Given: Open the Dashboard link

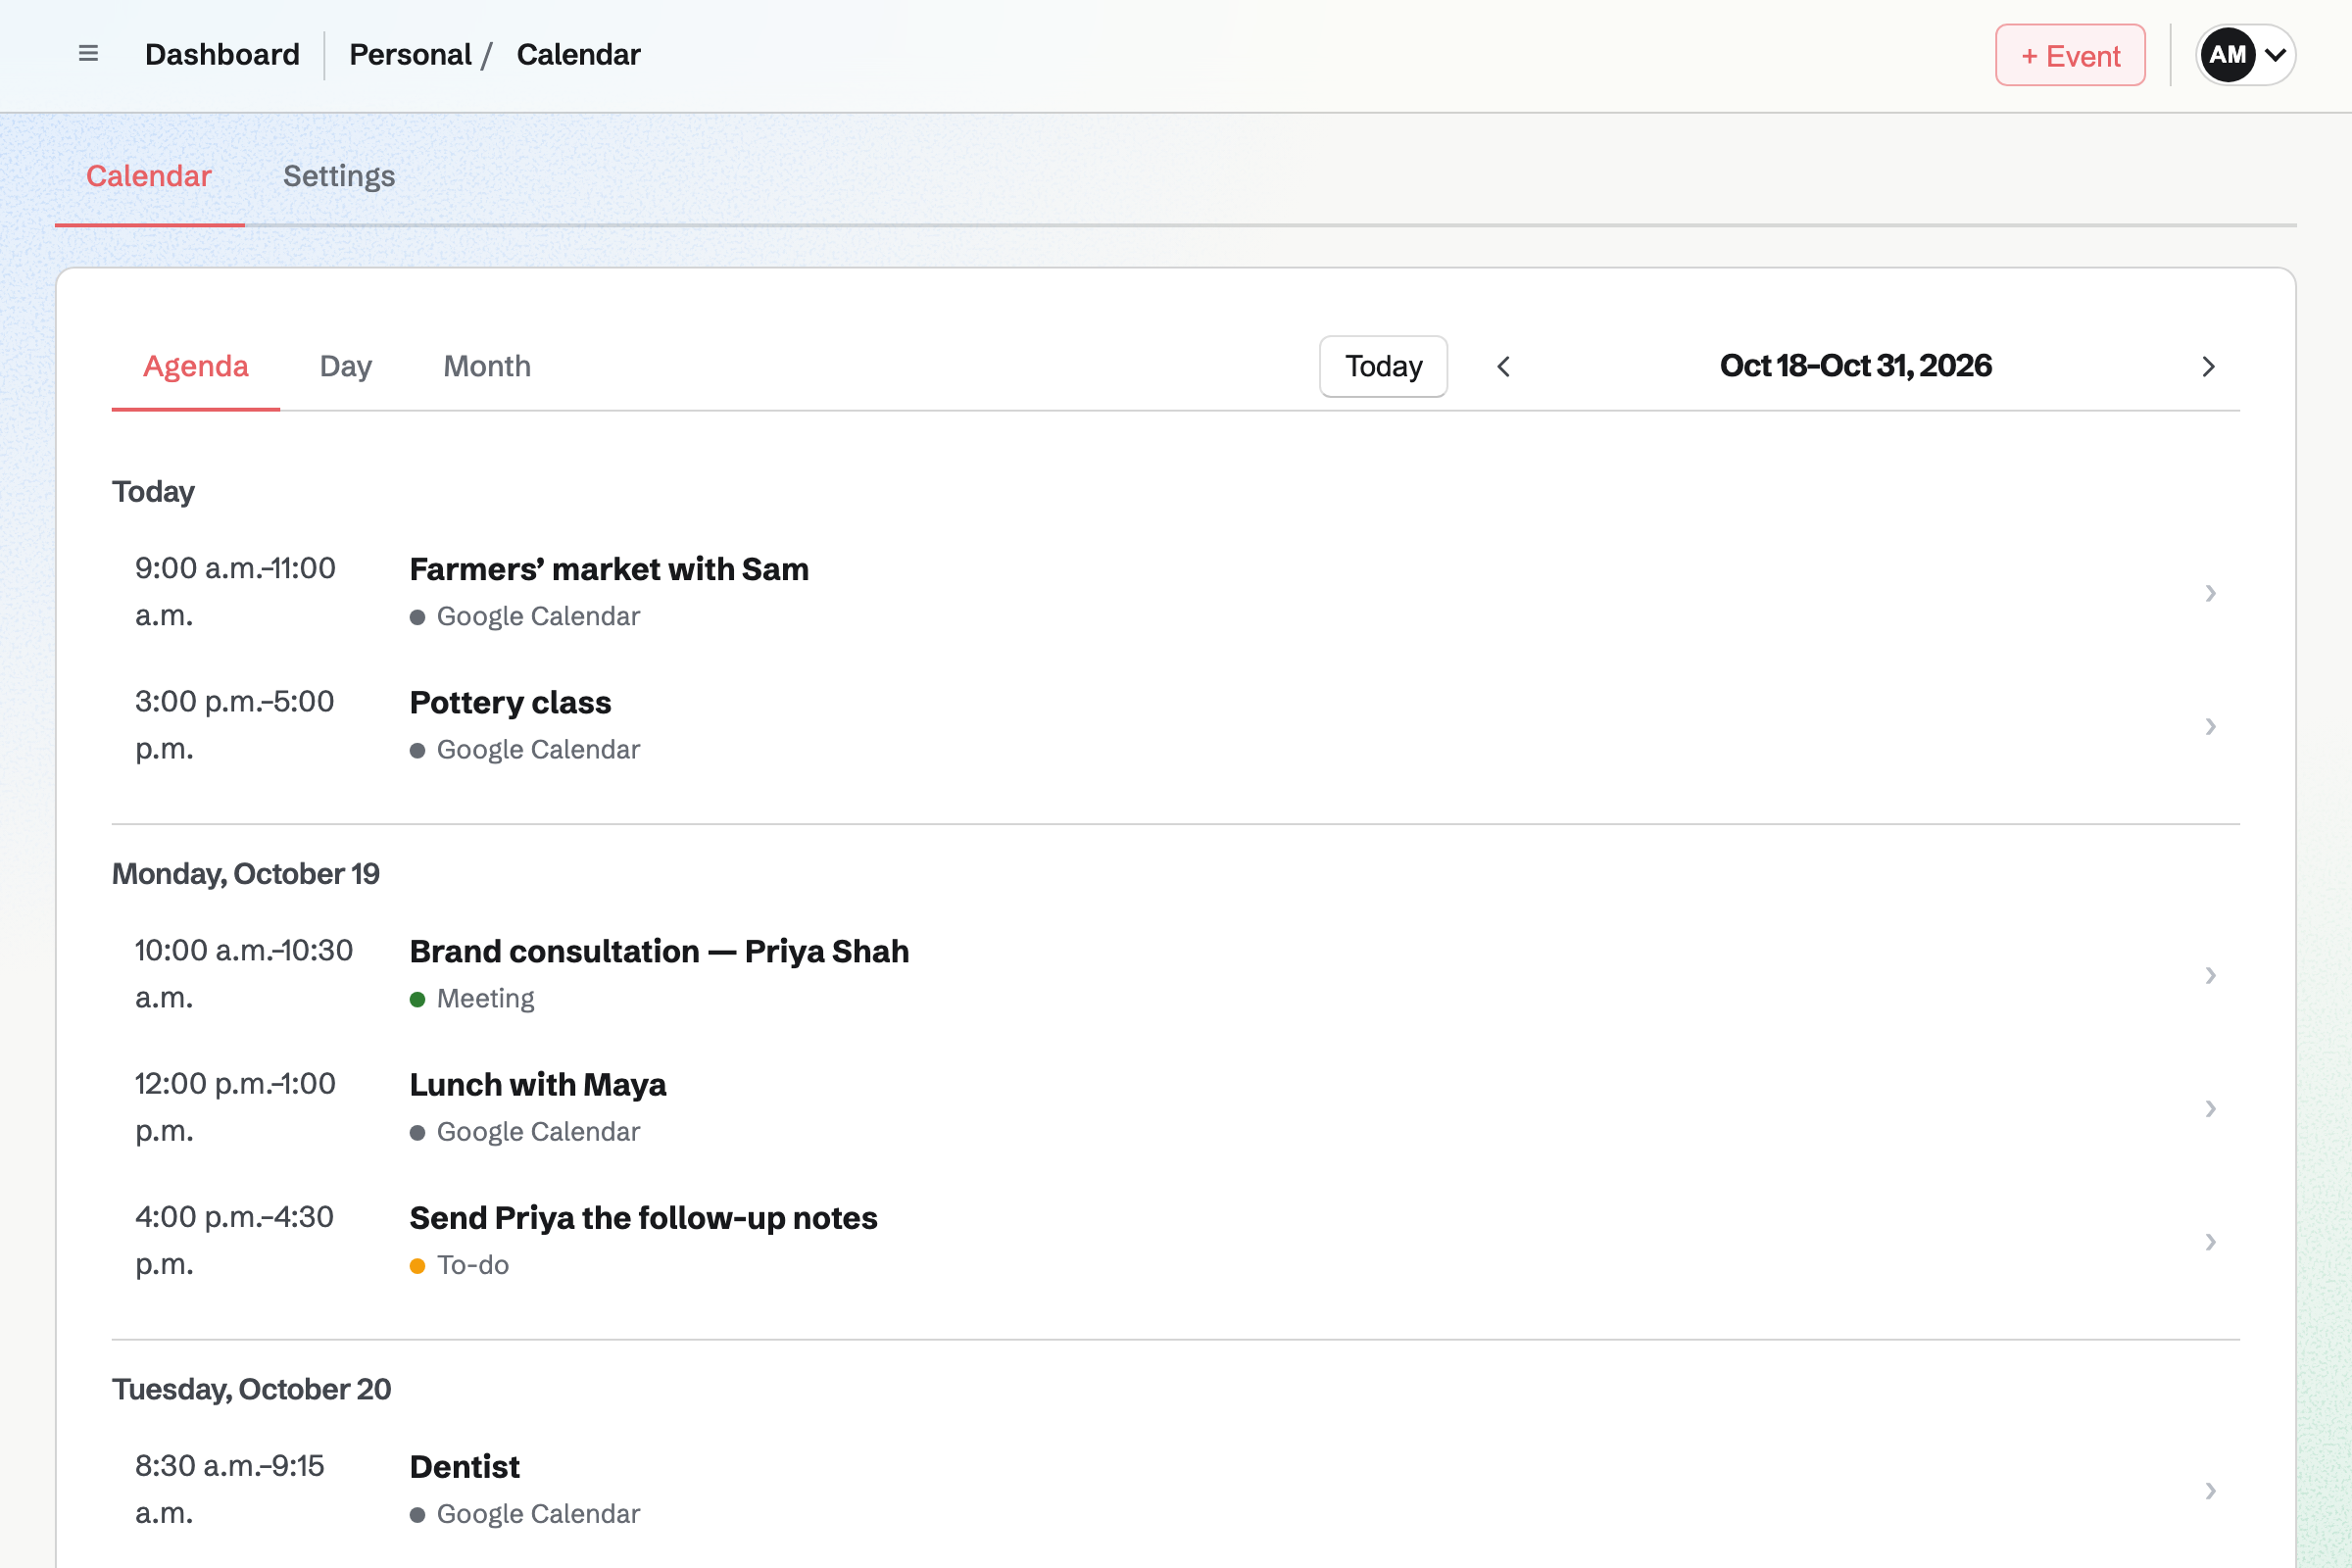Looking at the screenshot, I should pyautogui.click(x=222, y=54).
